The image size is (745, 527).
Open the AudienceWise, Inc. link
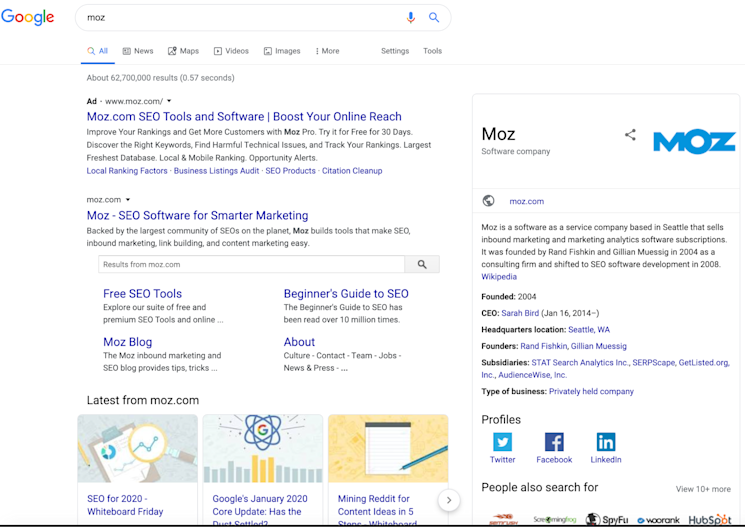(533, 375)
